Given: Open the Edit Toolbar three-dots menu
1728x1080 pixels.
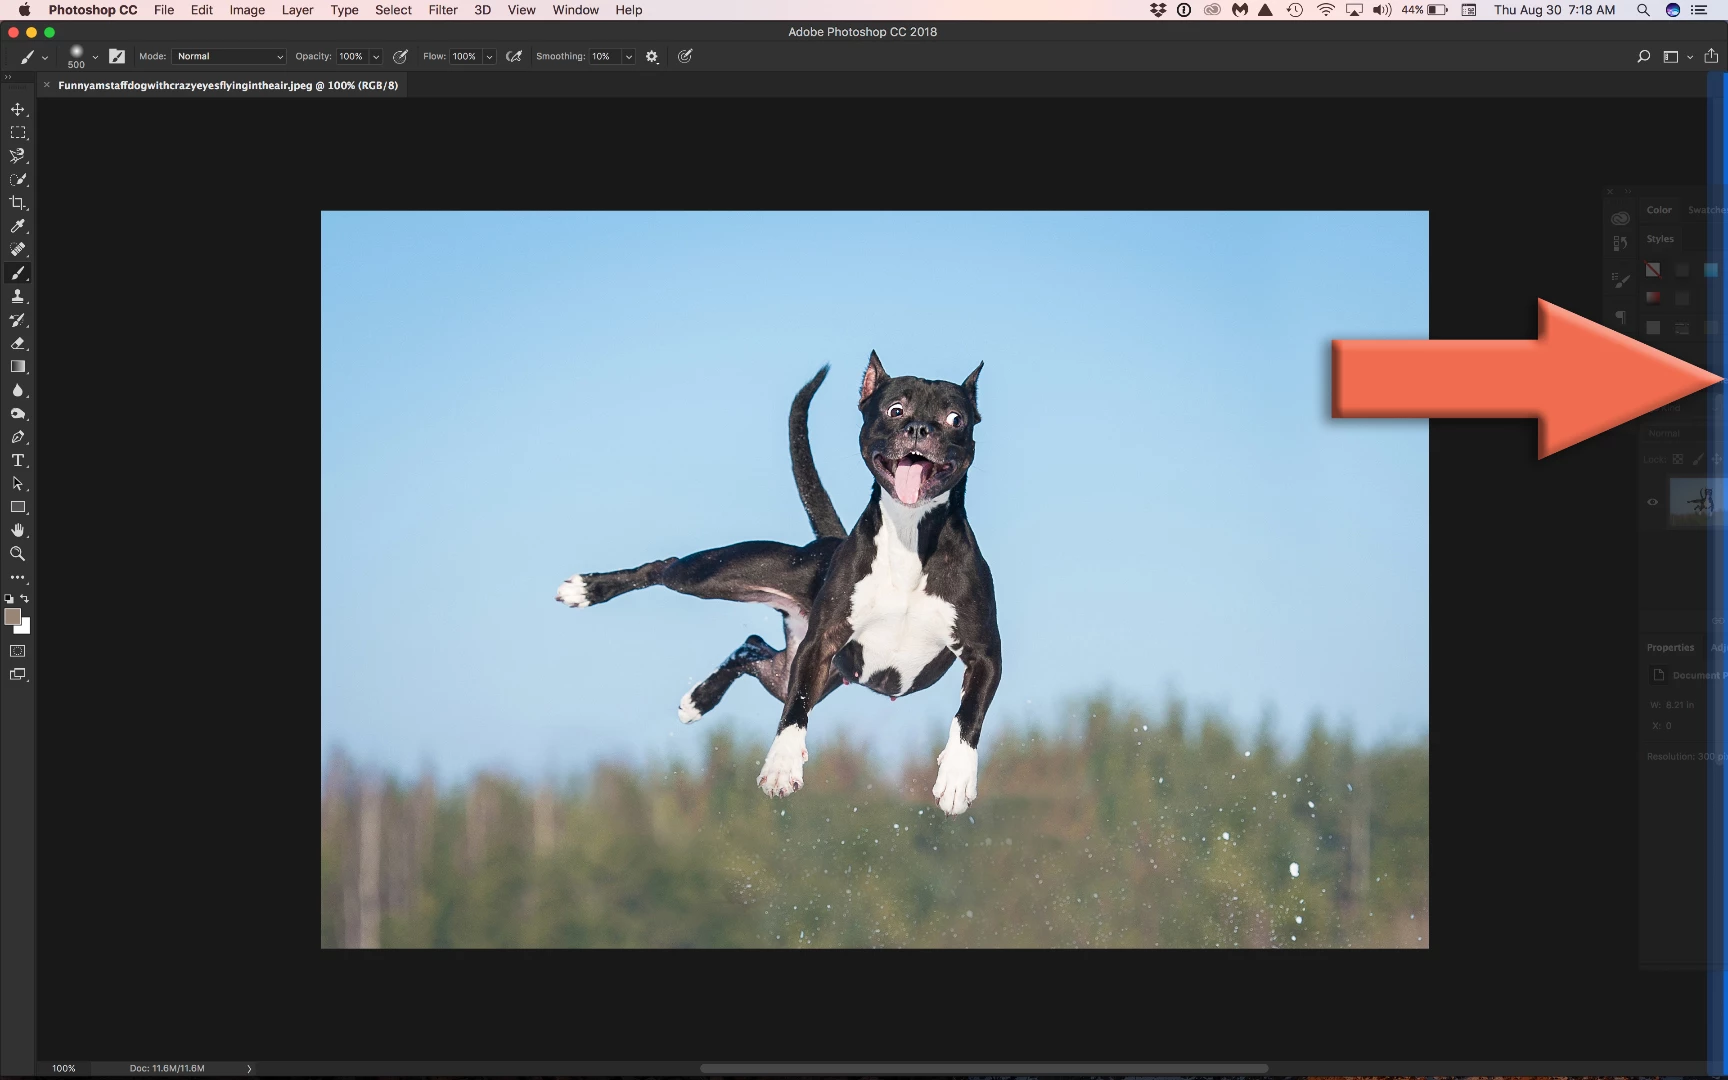Looking at the screenshot, I should point(18,577).
